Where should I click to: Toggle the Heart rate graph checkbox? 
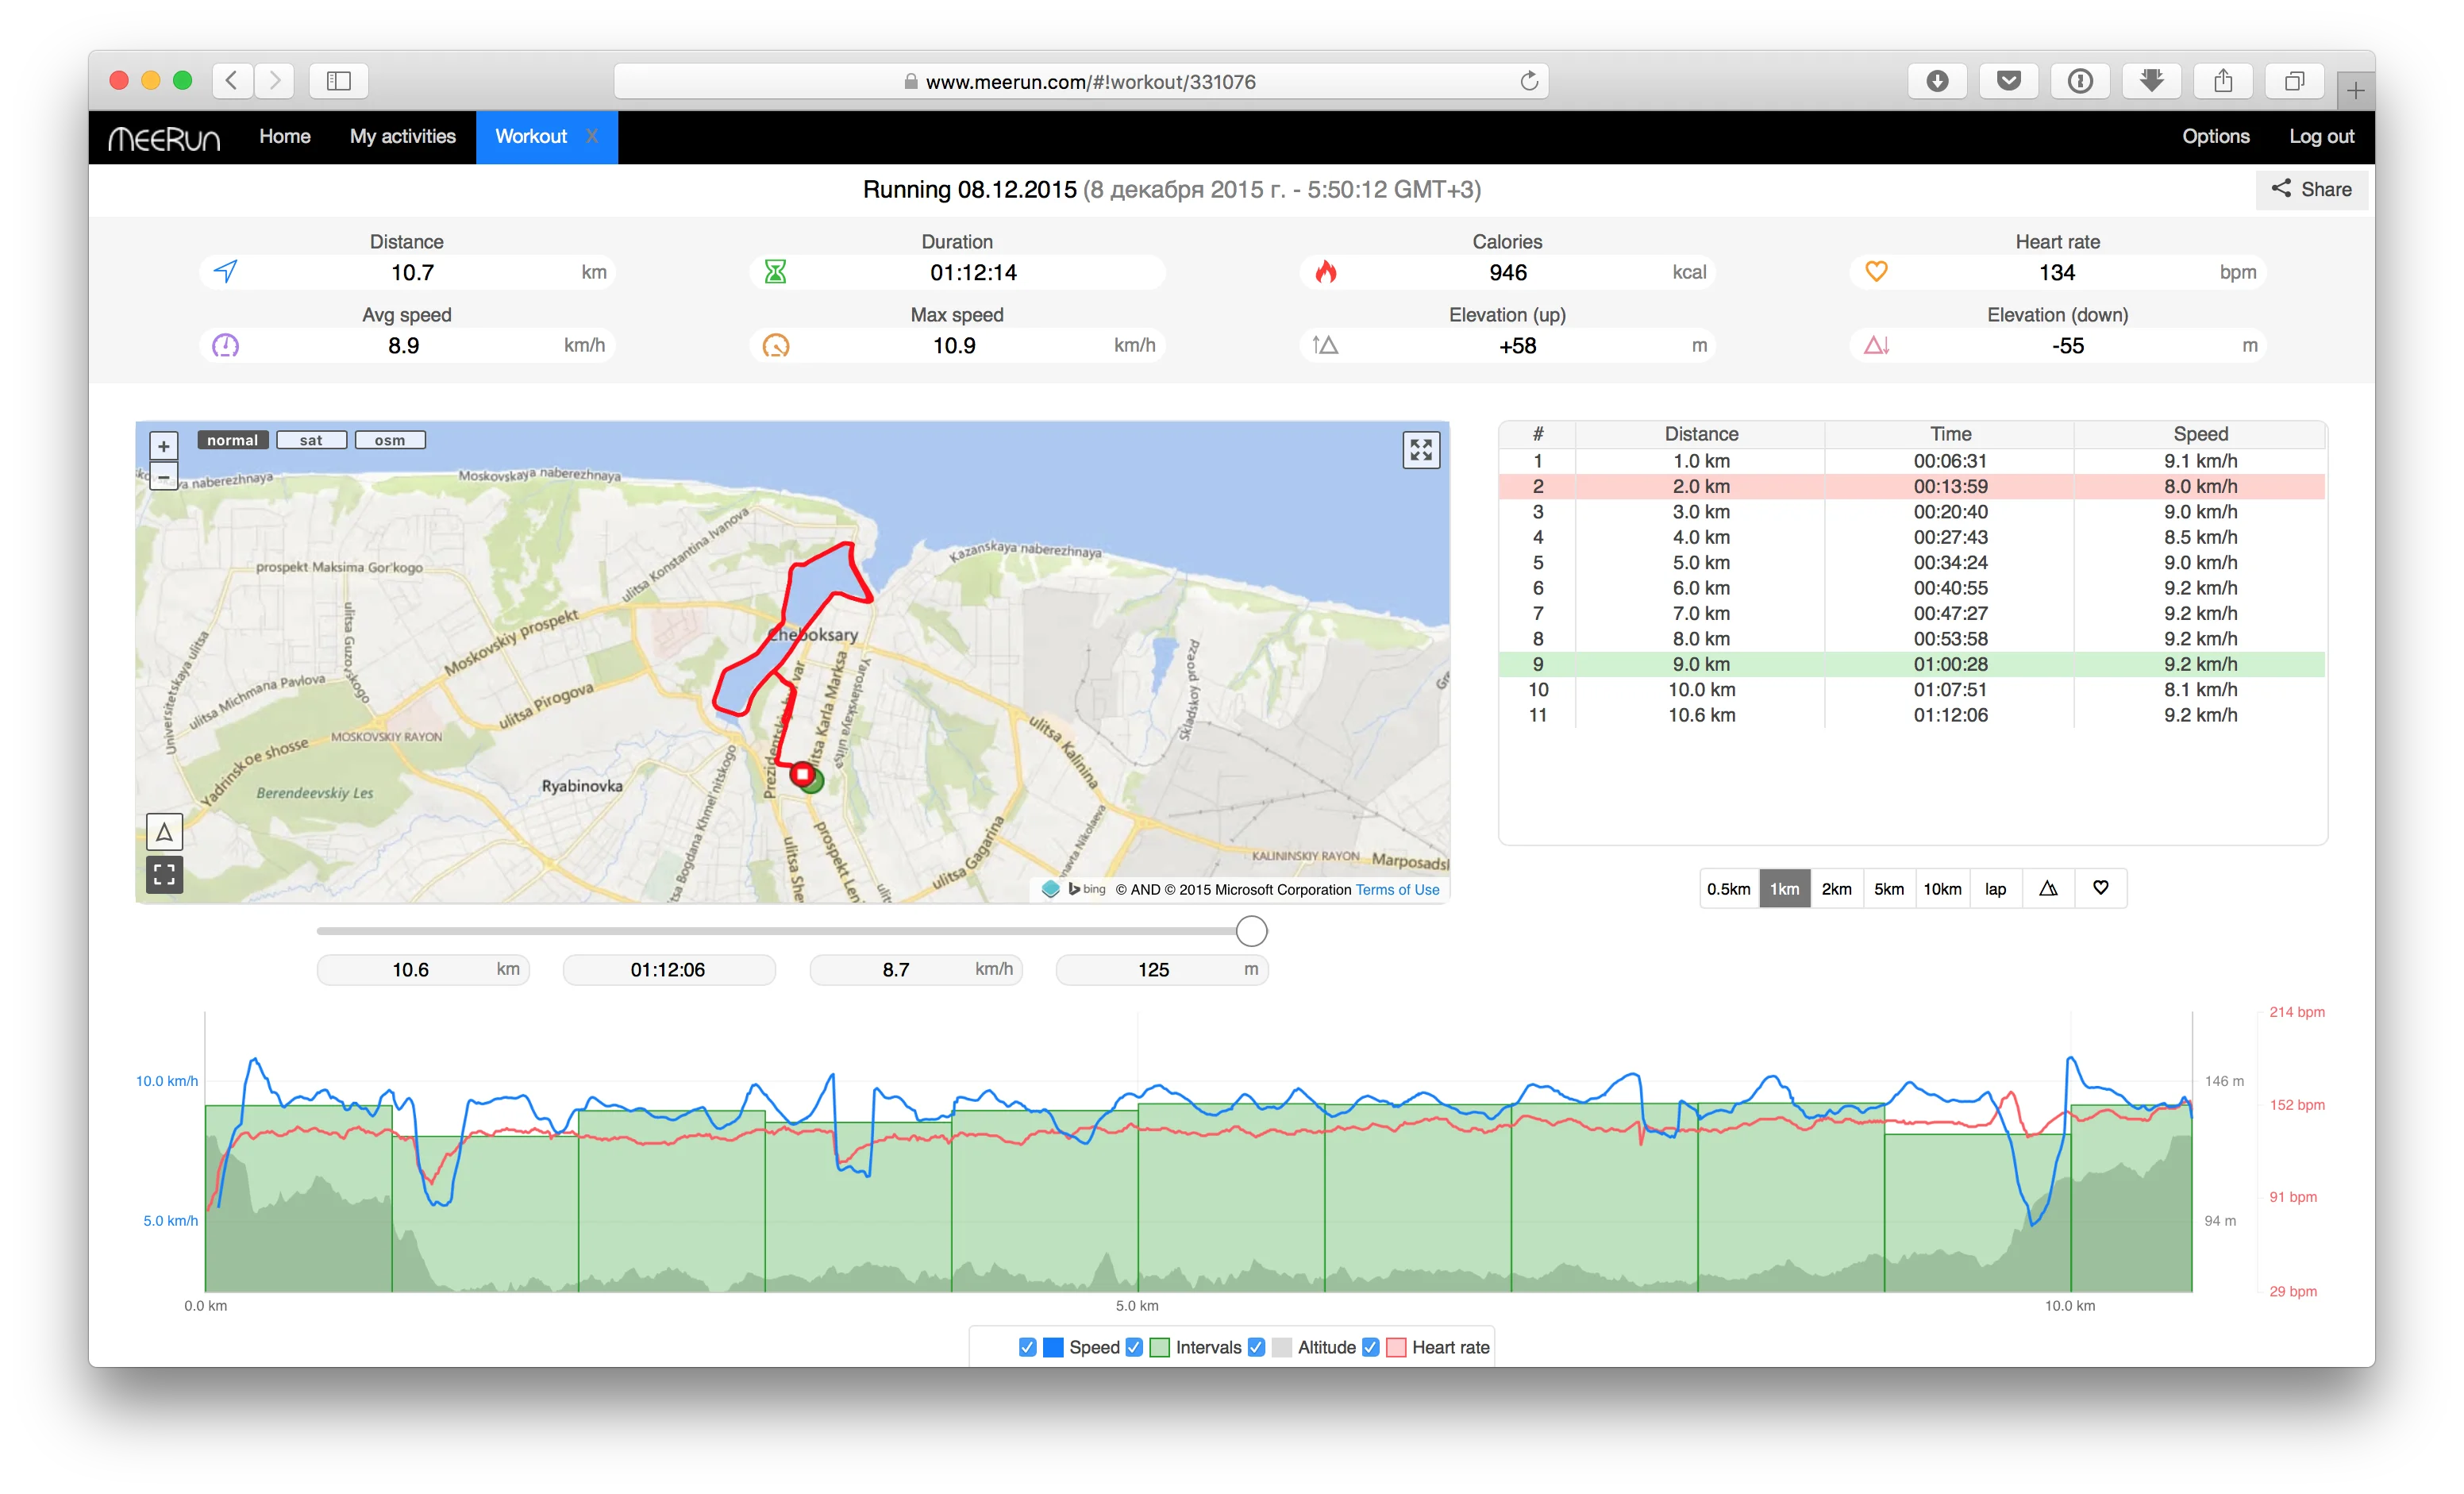pyautogui.click(x=1371, y=1347)
